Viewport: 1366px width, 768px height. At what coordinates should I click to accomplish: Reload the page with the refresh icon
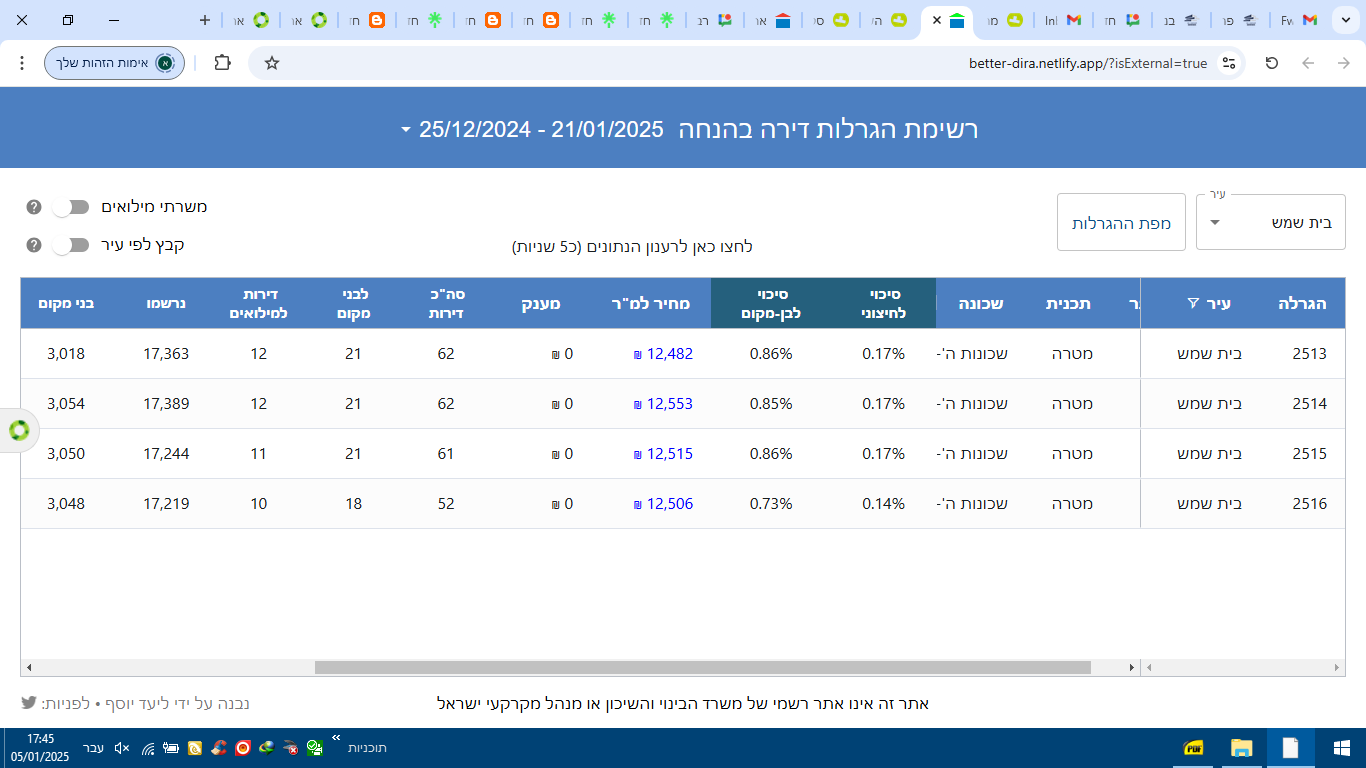[1272, 63]
